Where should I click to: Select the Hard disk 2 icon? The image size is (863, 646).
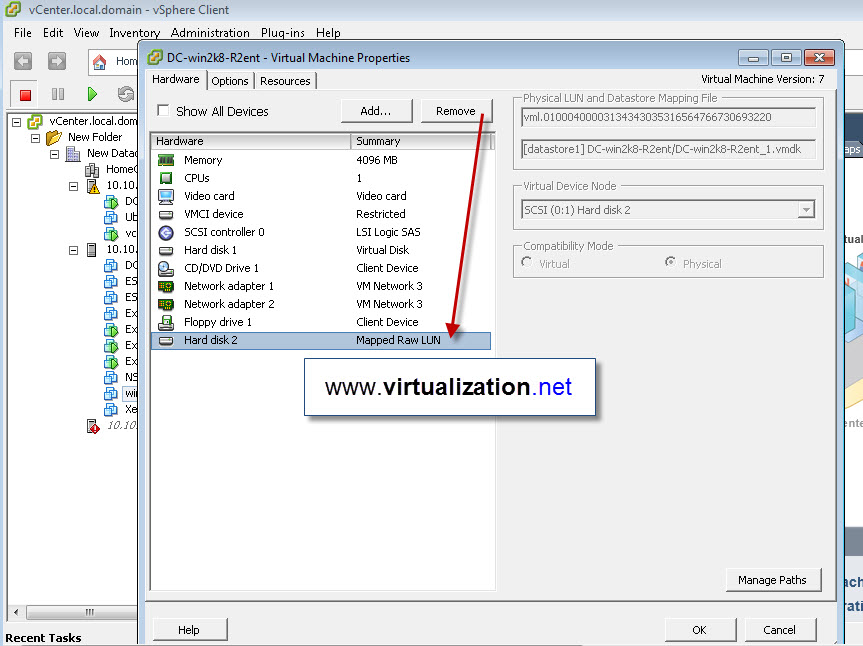166,341
